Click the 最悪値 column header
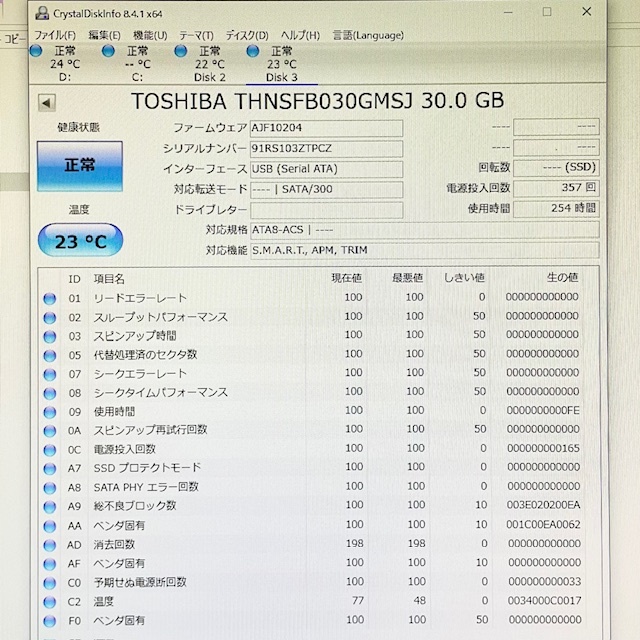This screenshot has height=640, width=640. pos(407,278)
